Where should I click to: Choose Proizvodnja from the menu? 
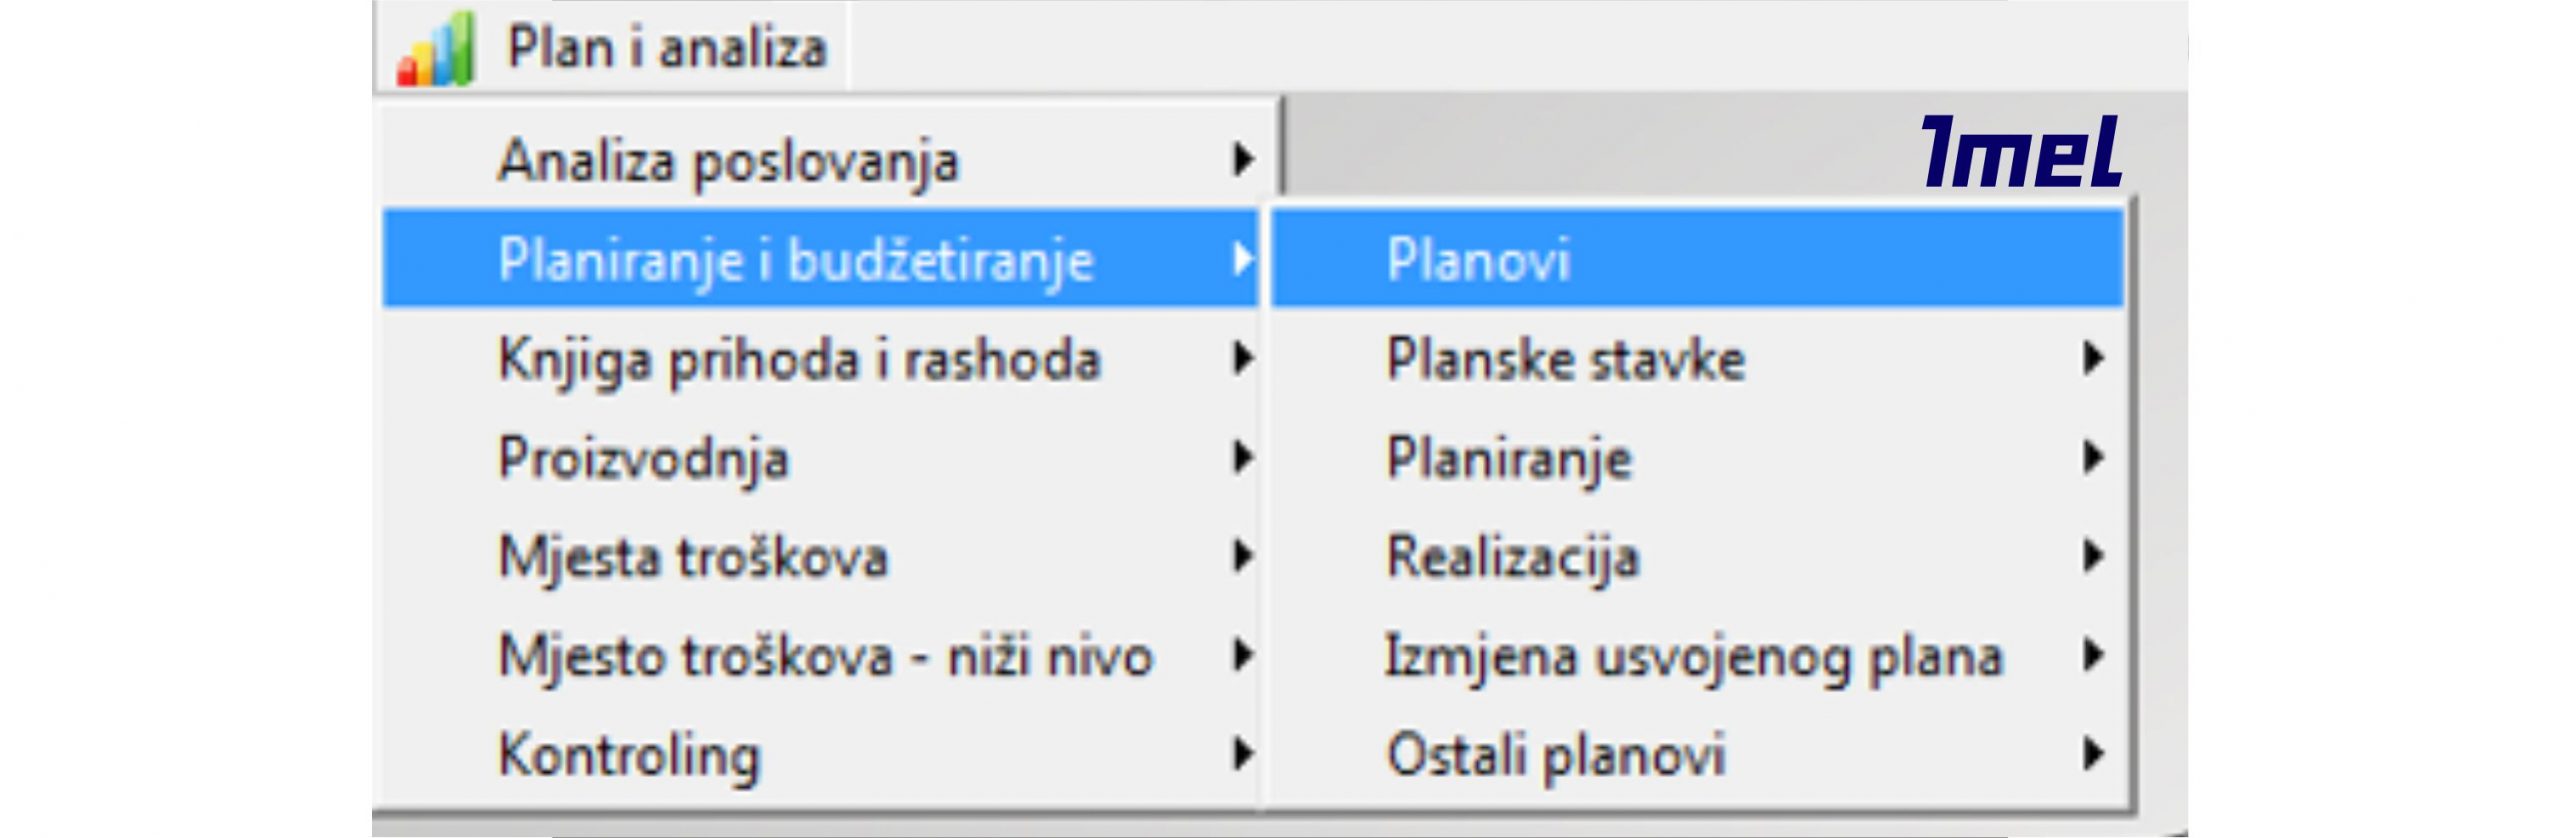click(x=643, y=458)
